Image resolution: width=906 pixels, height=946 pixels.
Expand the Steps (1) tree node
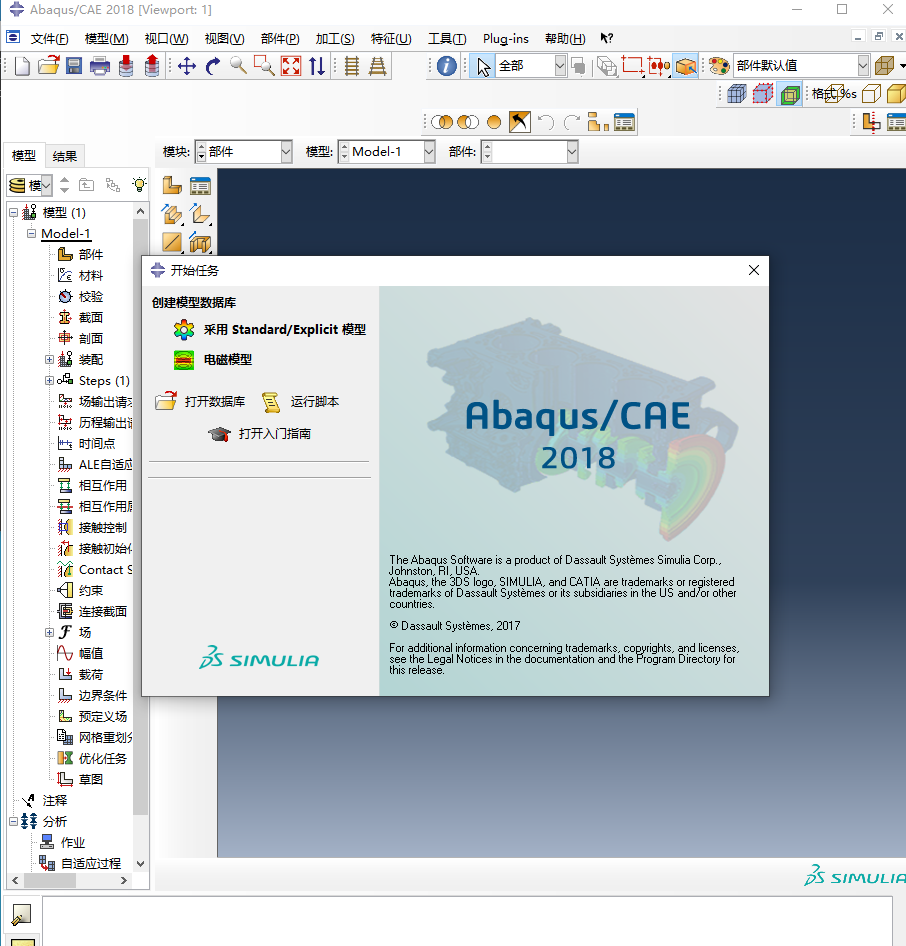49,380
